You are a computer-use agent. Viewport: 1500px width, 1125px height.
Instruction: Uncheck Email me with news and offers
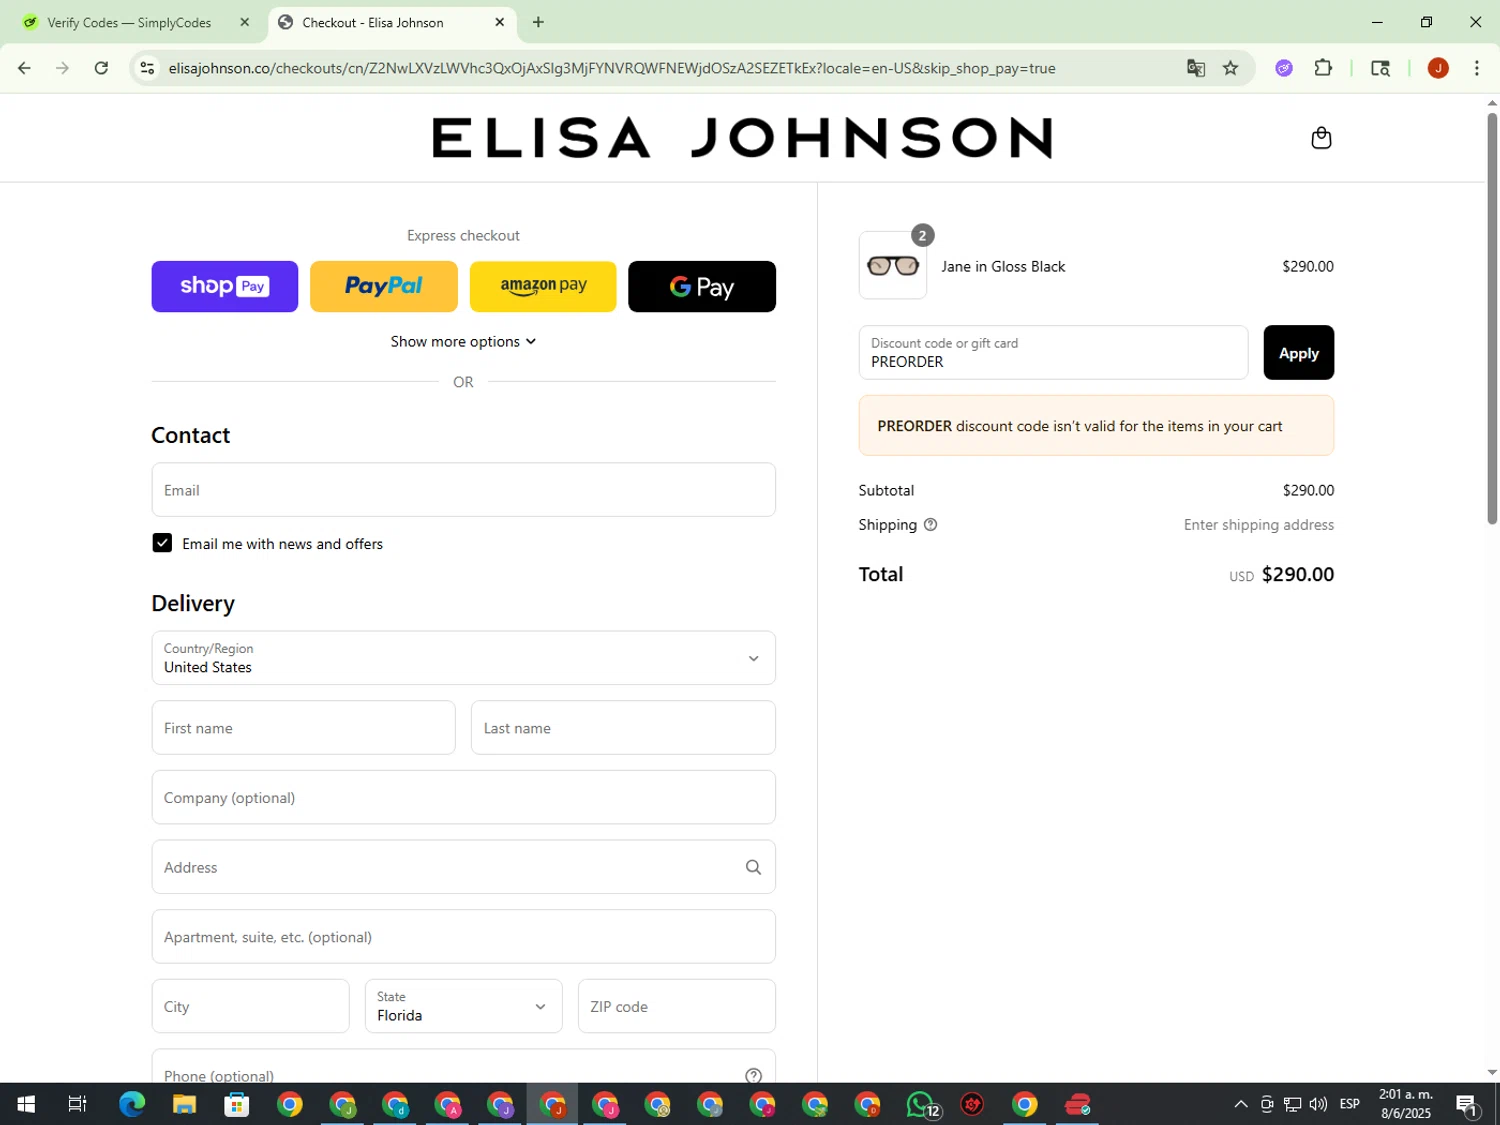[x=162, y=543]
